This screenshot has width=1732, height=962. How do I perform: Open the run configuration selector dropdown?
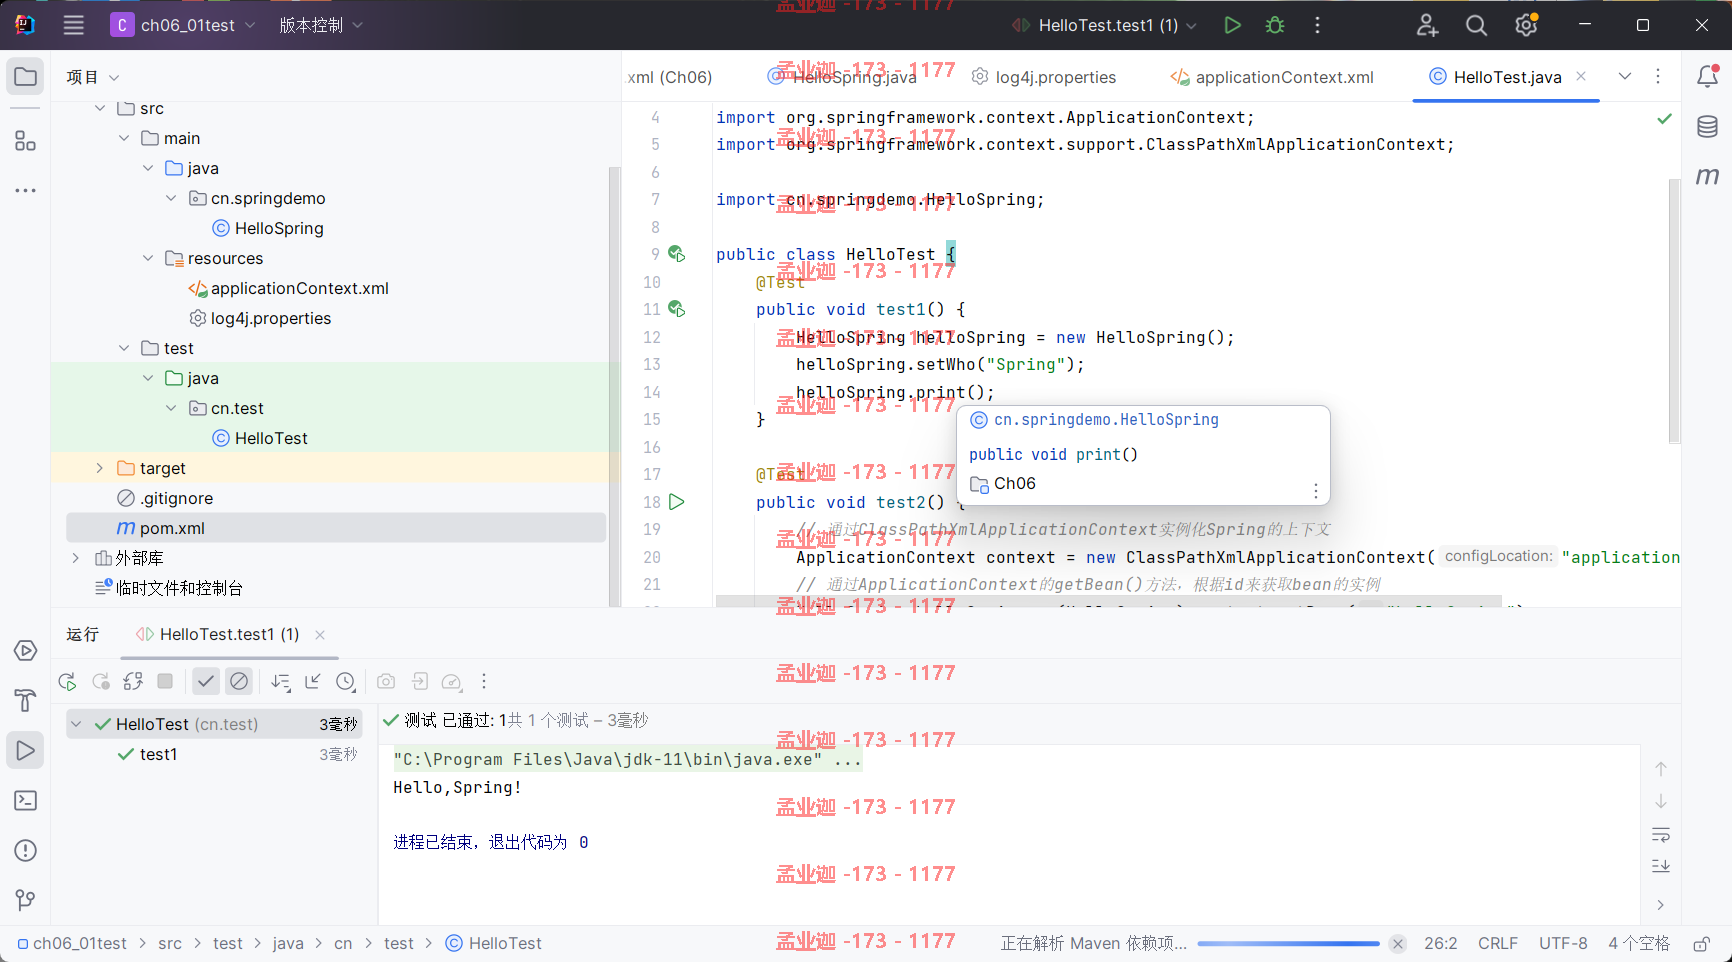click(1104, 25)
